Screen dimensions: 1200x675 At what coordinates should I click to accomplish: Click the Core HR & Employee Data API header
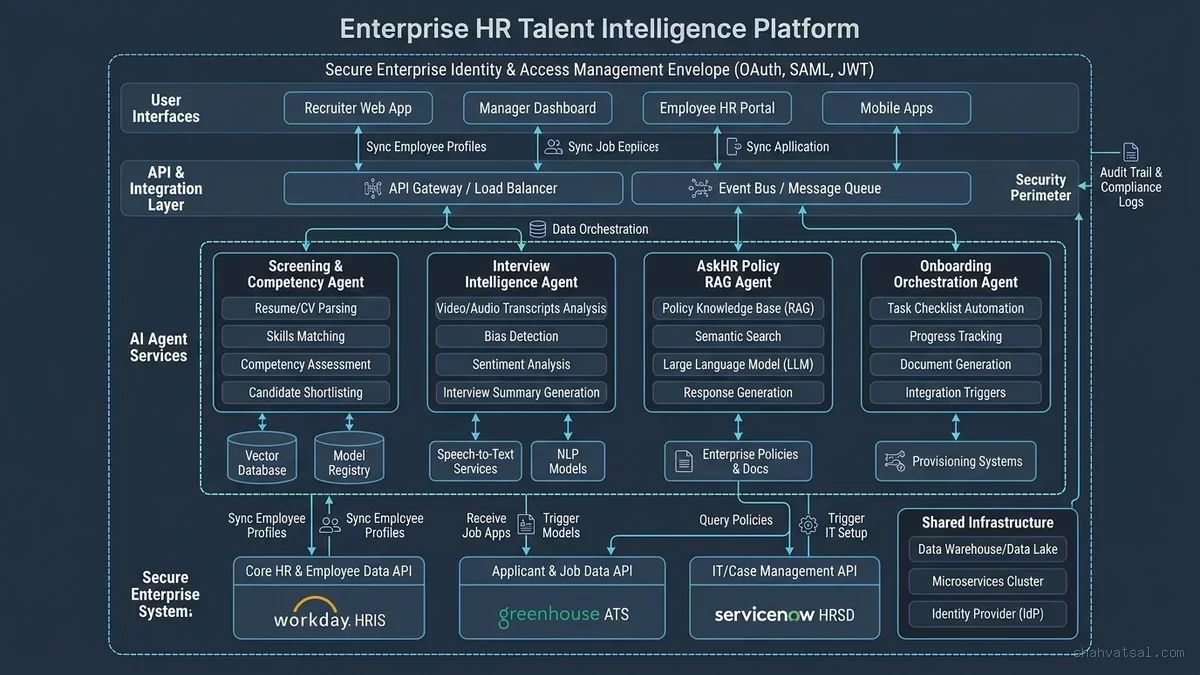point(328,571)
